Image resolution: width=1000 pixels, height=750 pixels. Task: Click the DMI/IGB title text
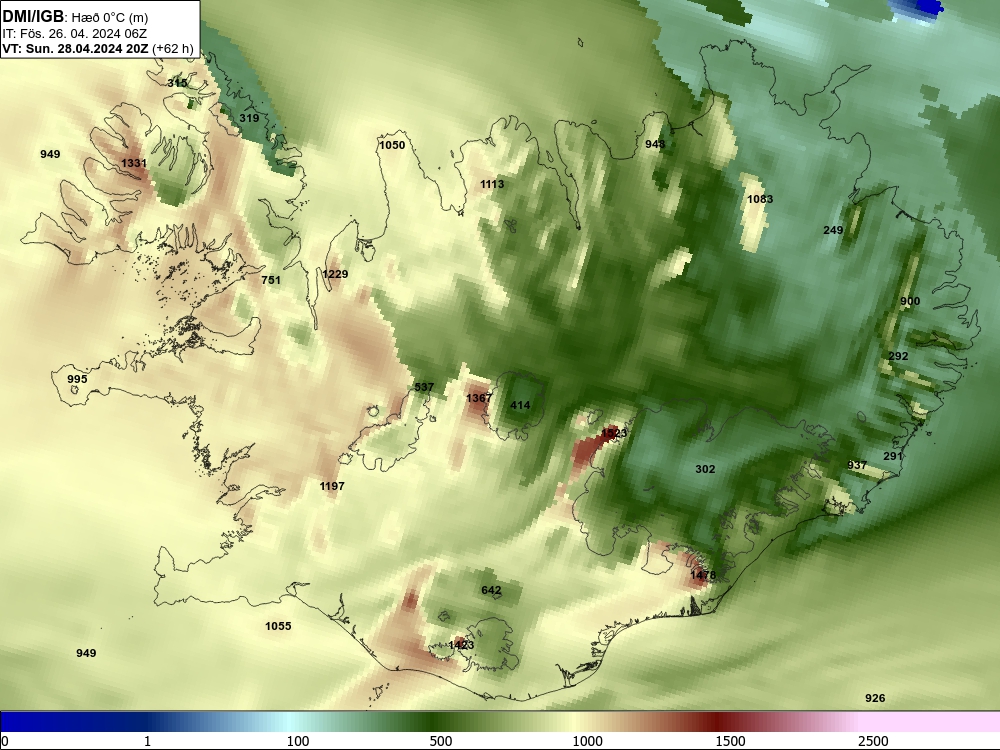(x=33, y=17)
